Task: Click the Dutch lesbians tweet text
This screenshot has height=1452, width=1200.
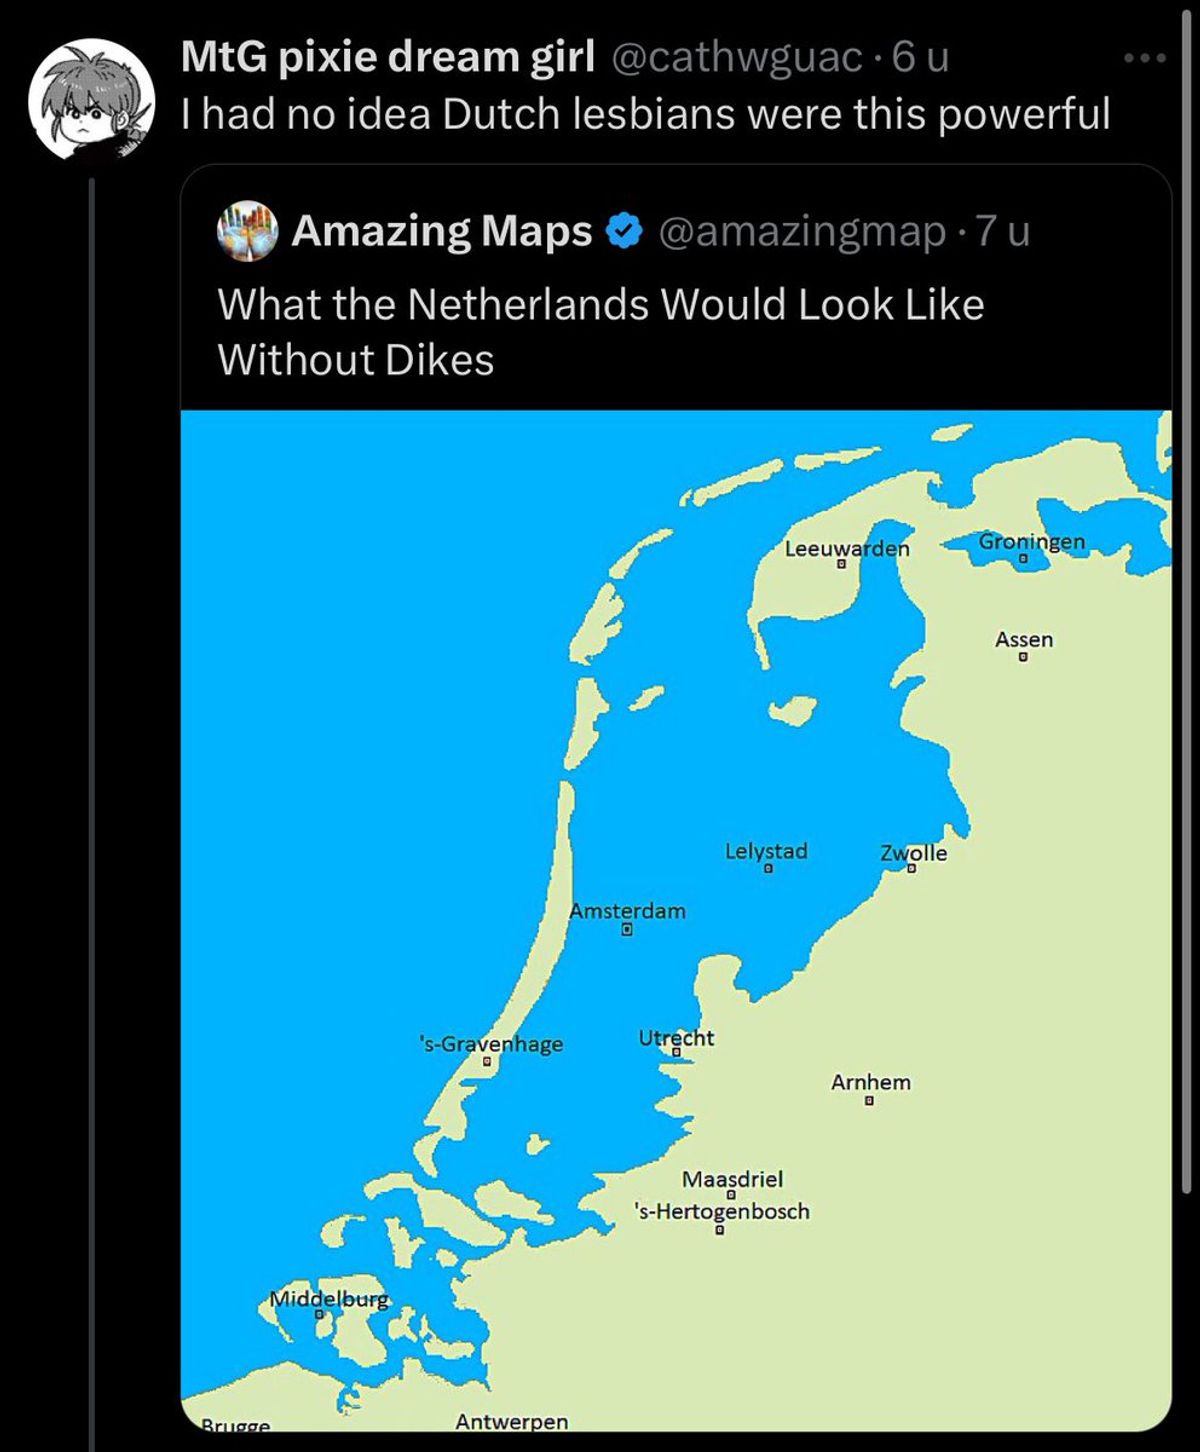Action: click(646, 114)
